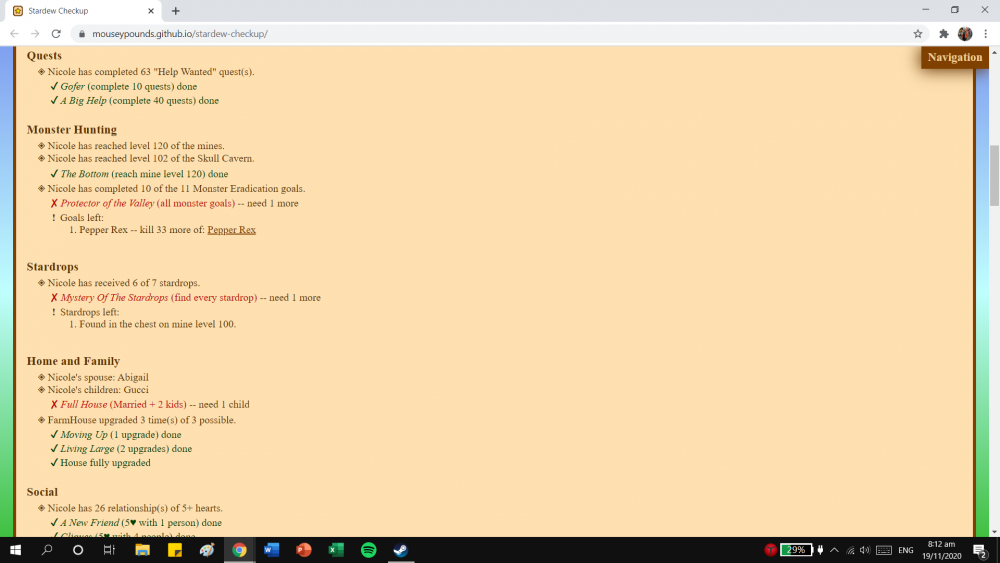Click The Bottom achievement line
The height and width of the screenshot is (563, 1000).
tap(139, 173)
